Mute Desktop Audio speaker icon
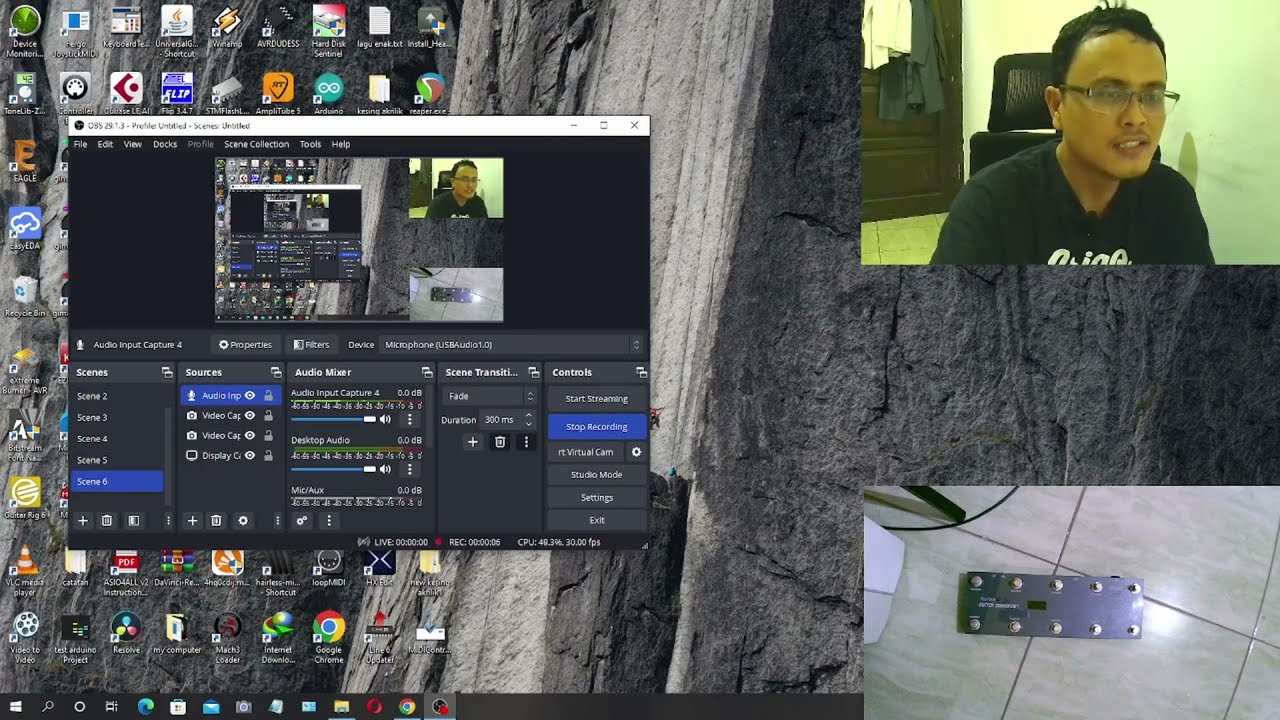The width and height of the screenshot is (1280, 720). pos(385,468)
